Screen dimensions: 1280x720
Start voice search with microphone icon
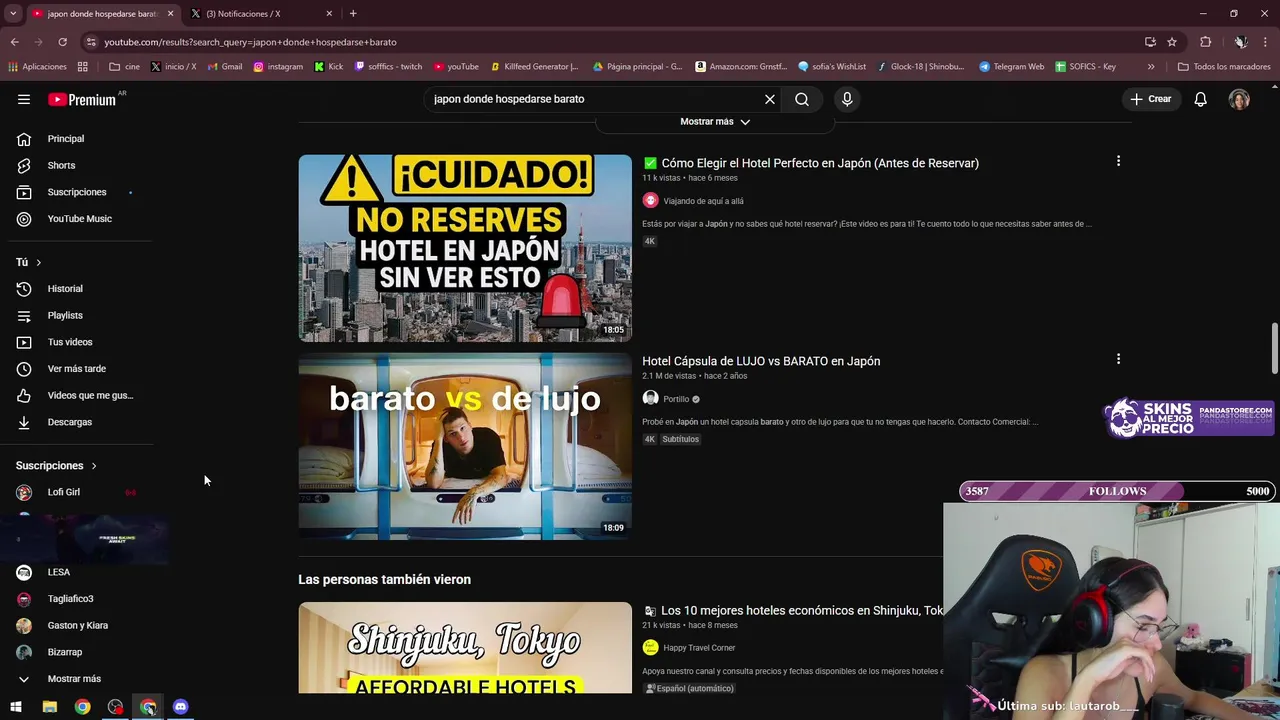click(x=847, y=99)
